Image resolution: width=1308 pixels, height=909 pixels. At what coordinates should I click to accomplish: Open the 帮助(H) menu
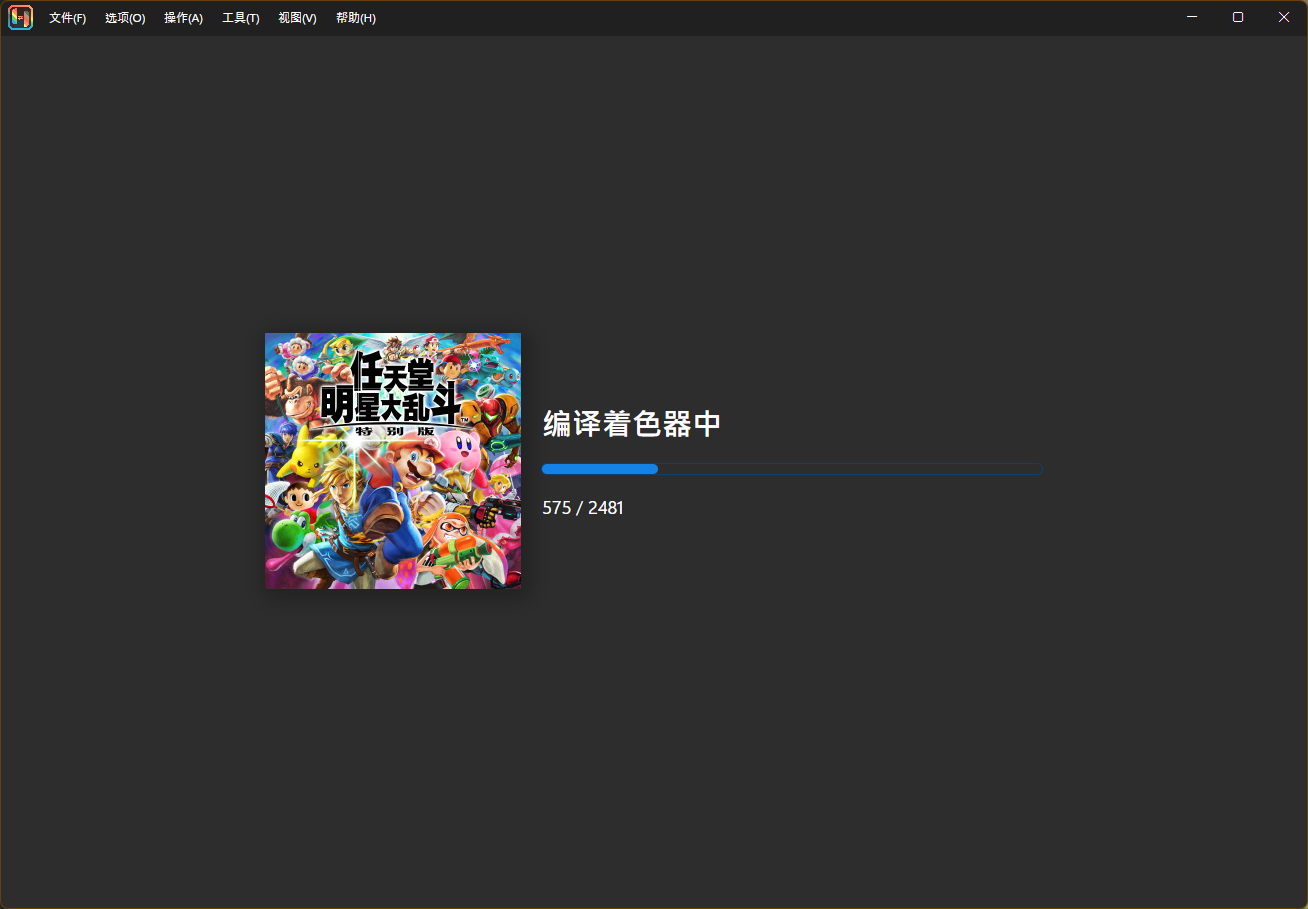[x=356, y=18]
